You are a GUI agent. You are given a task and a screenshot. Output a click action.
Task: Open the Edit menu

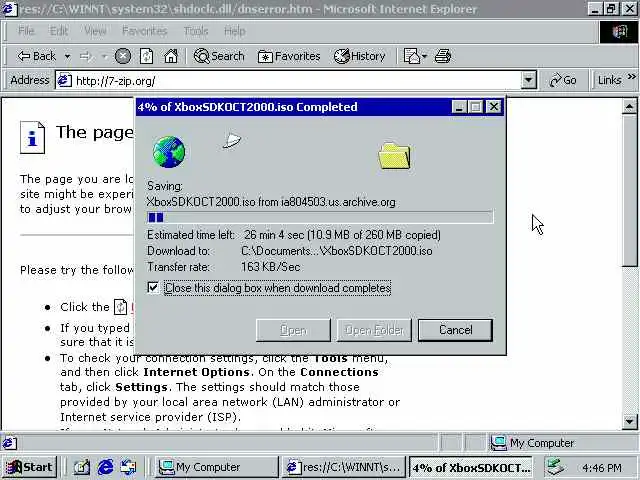point(59,31)
